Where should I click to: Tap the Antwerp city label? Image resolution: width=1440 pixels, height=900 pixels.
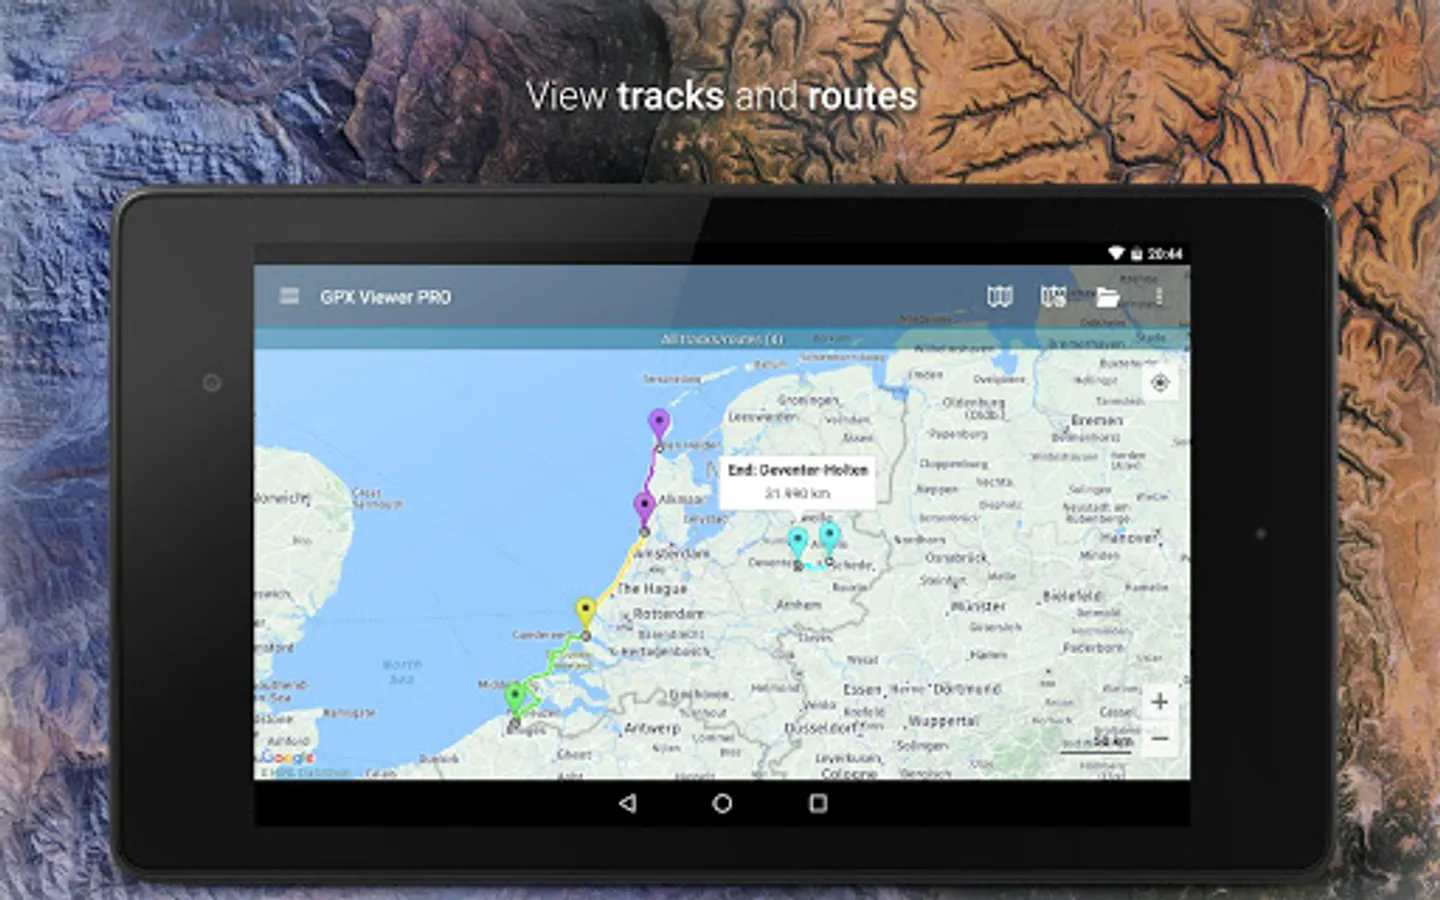coord(651,728)
